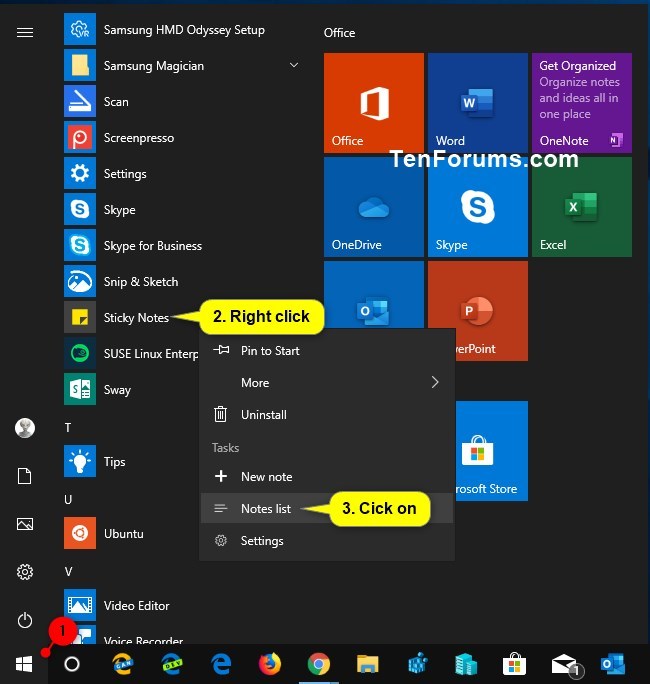Click the Windows Start button
Image resolution: width=650 pixels, height=684 pixels.
[x=24, y=664]
